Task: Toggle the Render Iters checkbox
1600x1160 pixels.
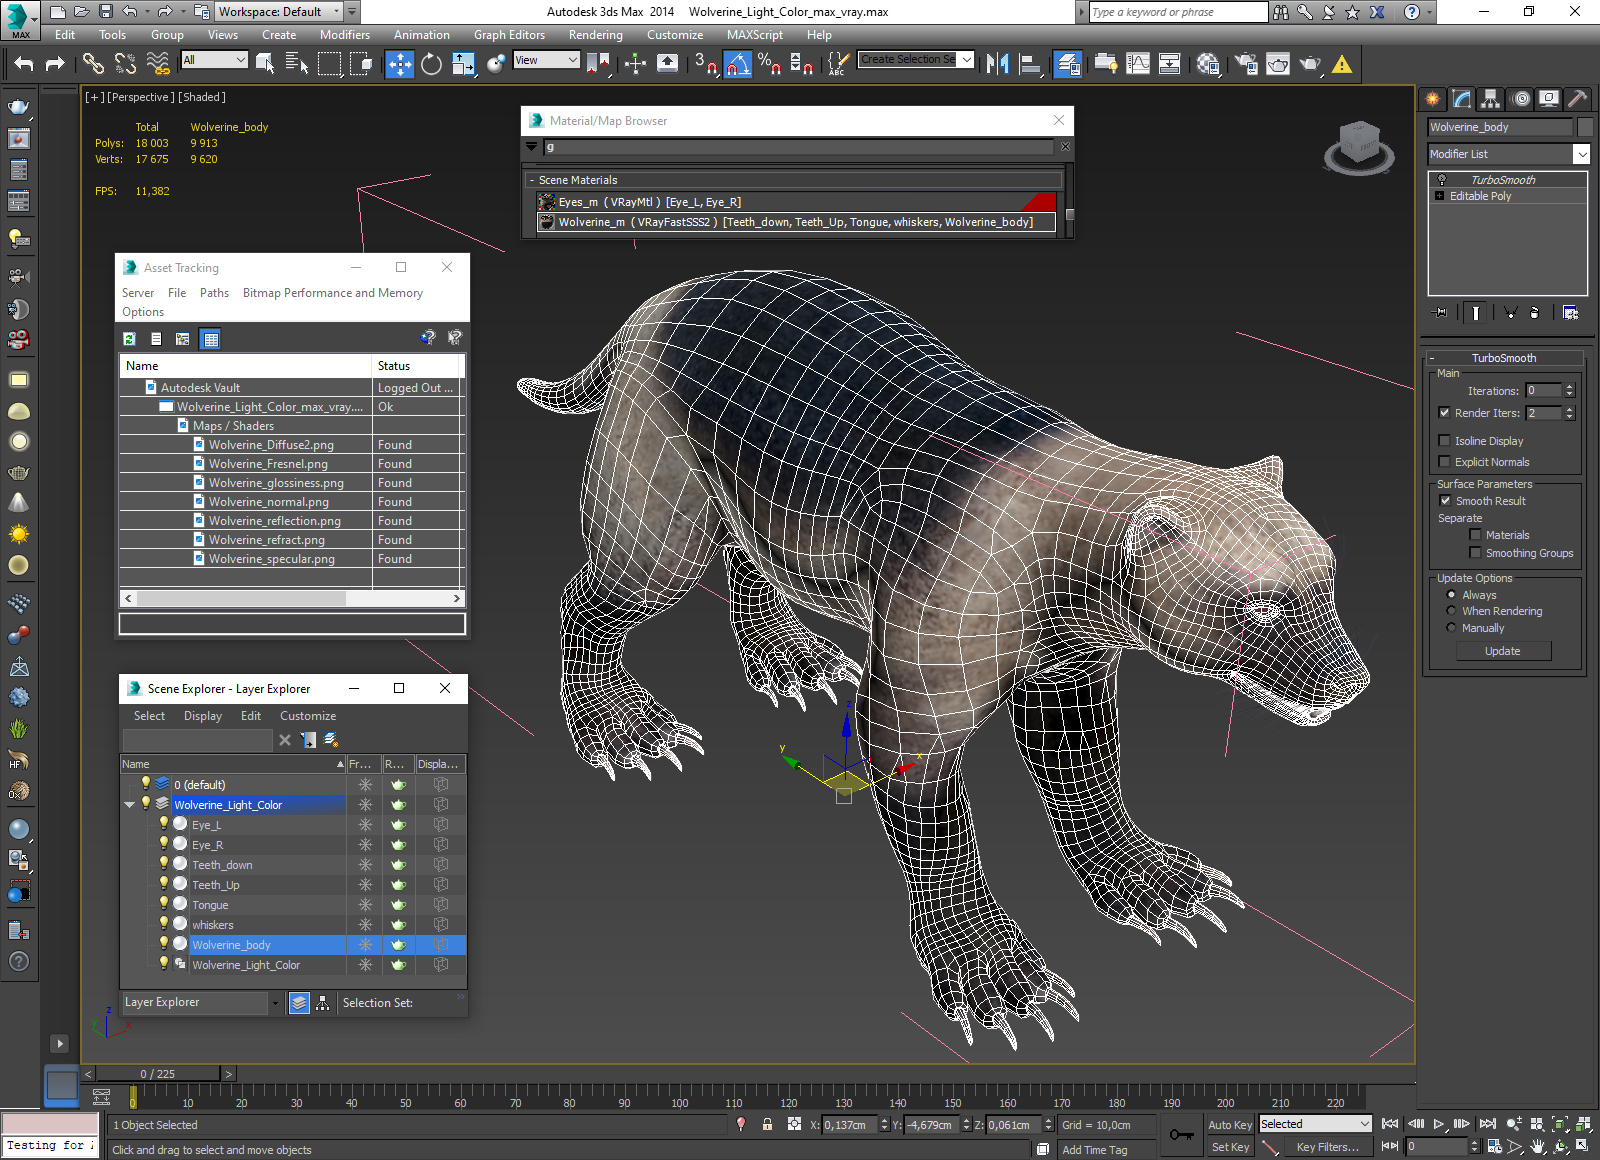Action: [1444, 413]
